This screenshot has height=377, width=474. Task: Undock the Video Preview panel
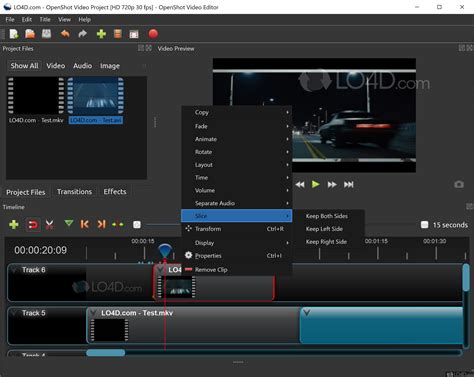462,48
